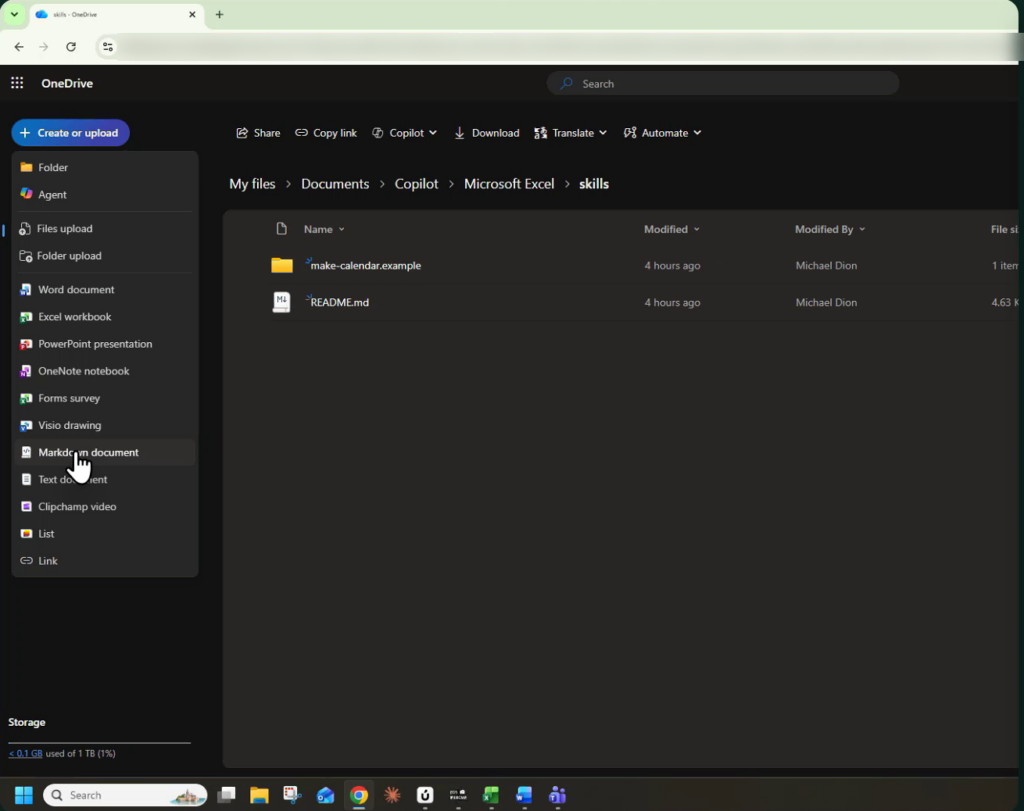Navigate to Microsoft Excel breadcrumb
Viewport: 1024px width, 811px height.
[x=509, y=184]
